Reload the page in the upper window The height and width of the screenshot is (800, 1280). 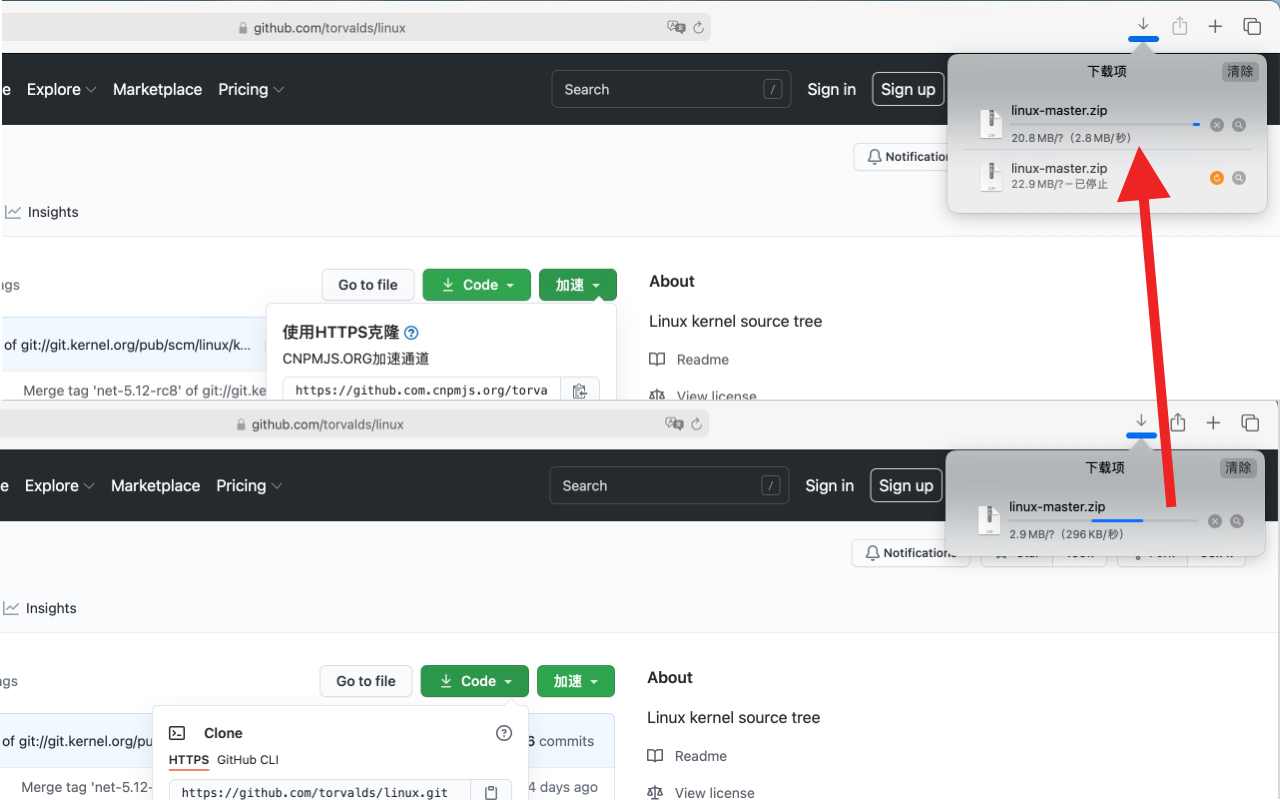click(x=698, y=28)
